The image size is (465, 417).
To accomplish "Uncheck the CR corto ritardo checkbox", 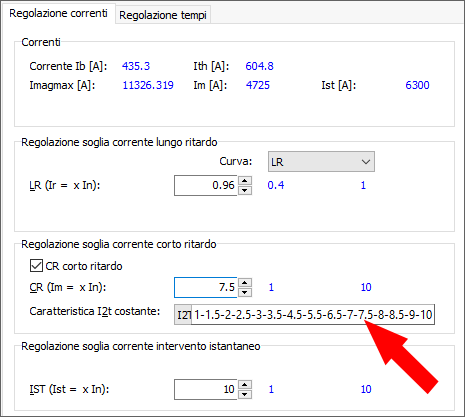I will [x=36, y=266].
